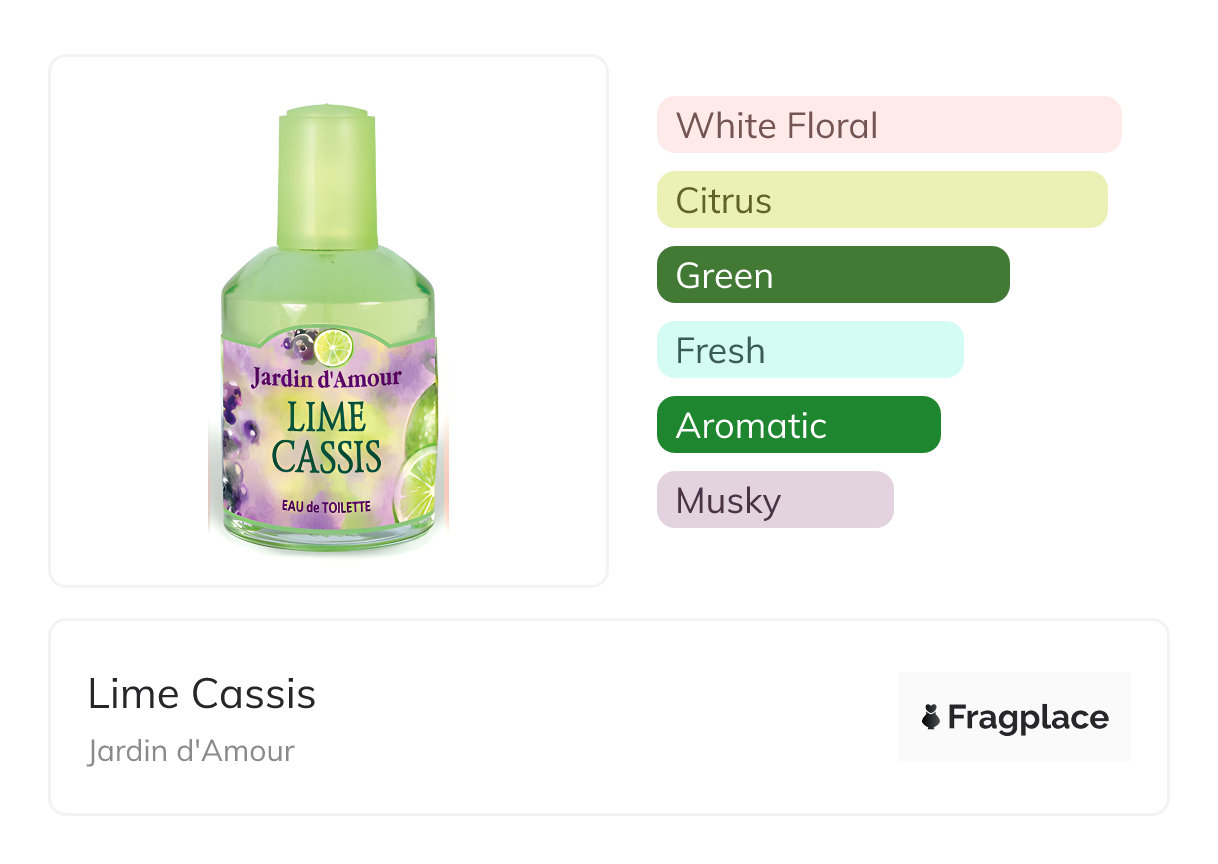Click the green perfume bottle cap
This screenshot has height=864, width=1218.
[327, 180]
